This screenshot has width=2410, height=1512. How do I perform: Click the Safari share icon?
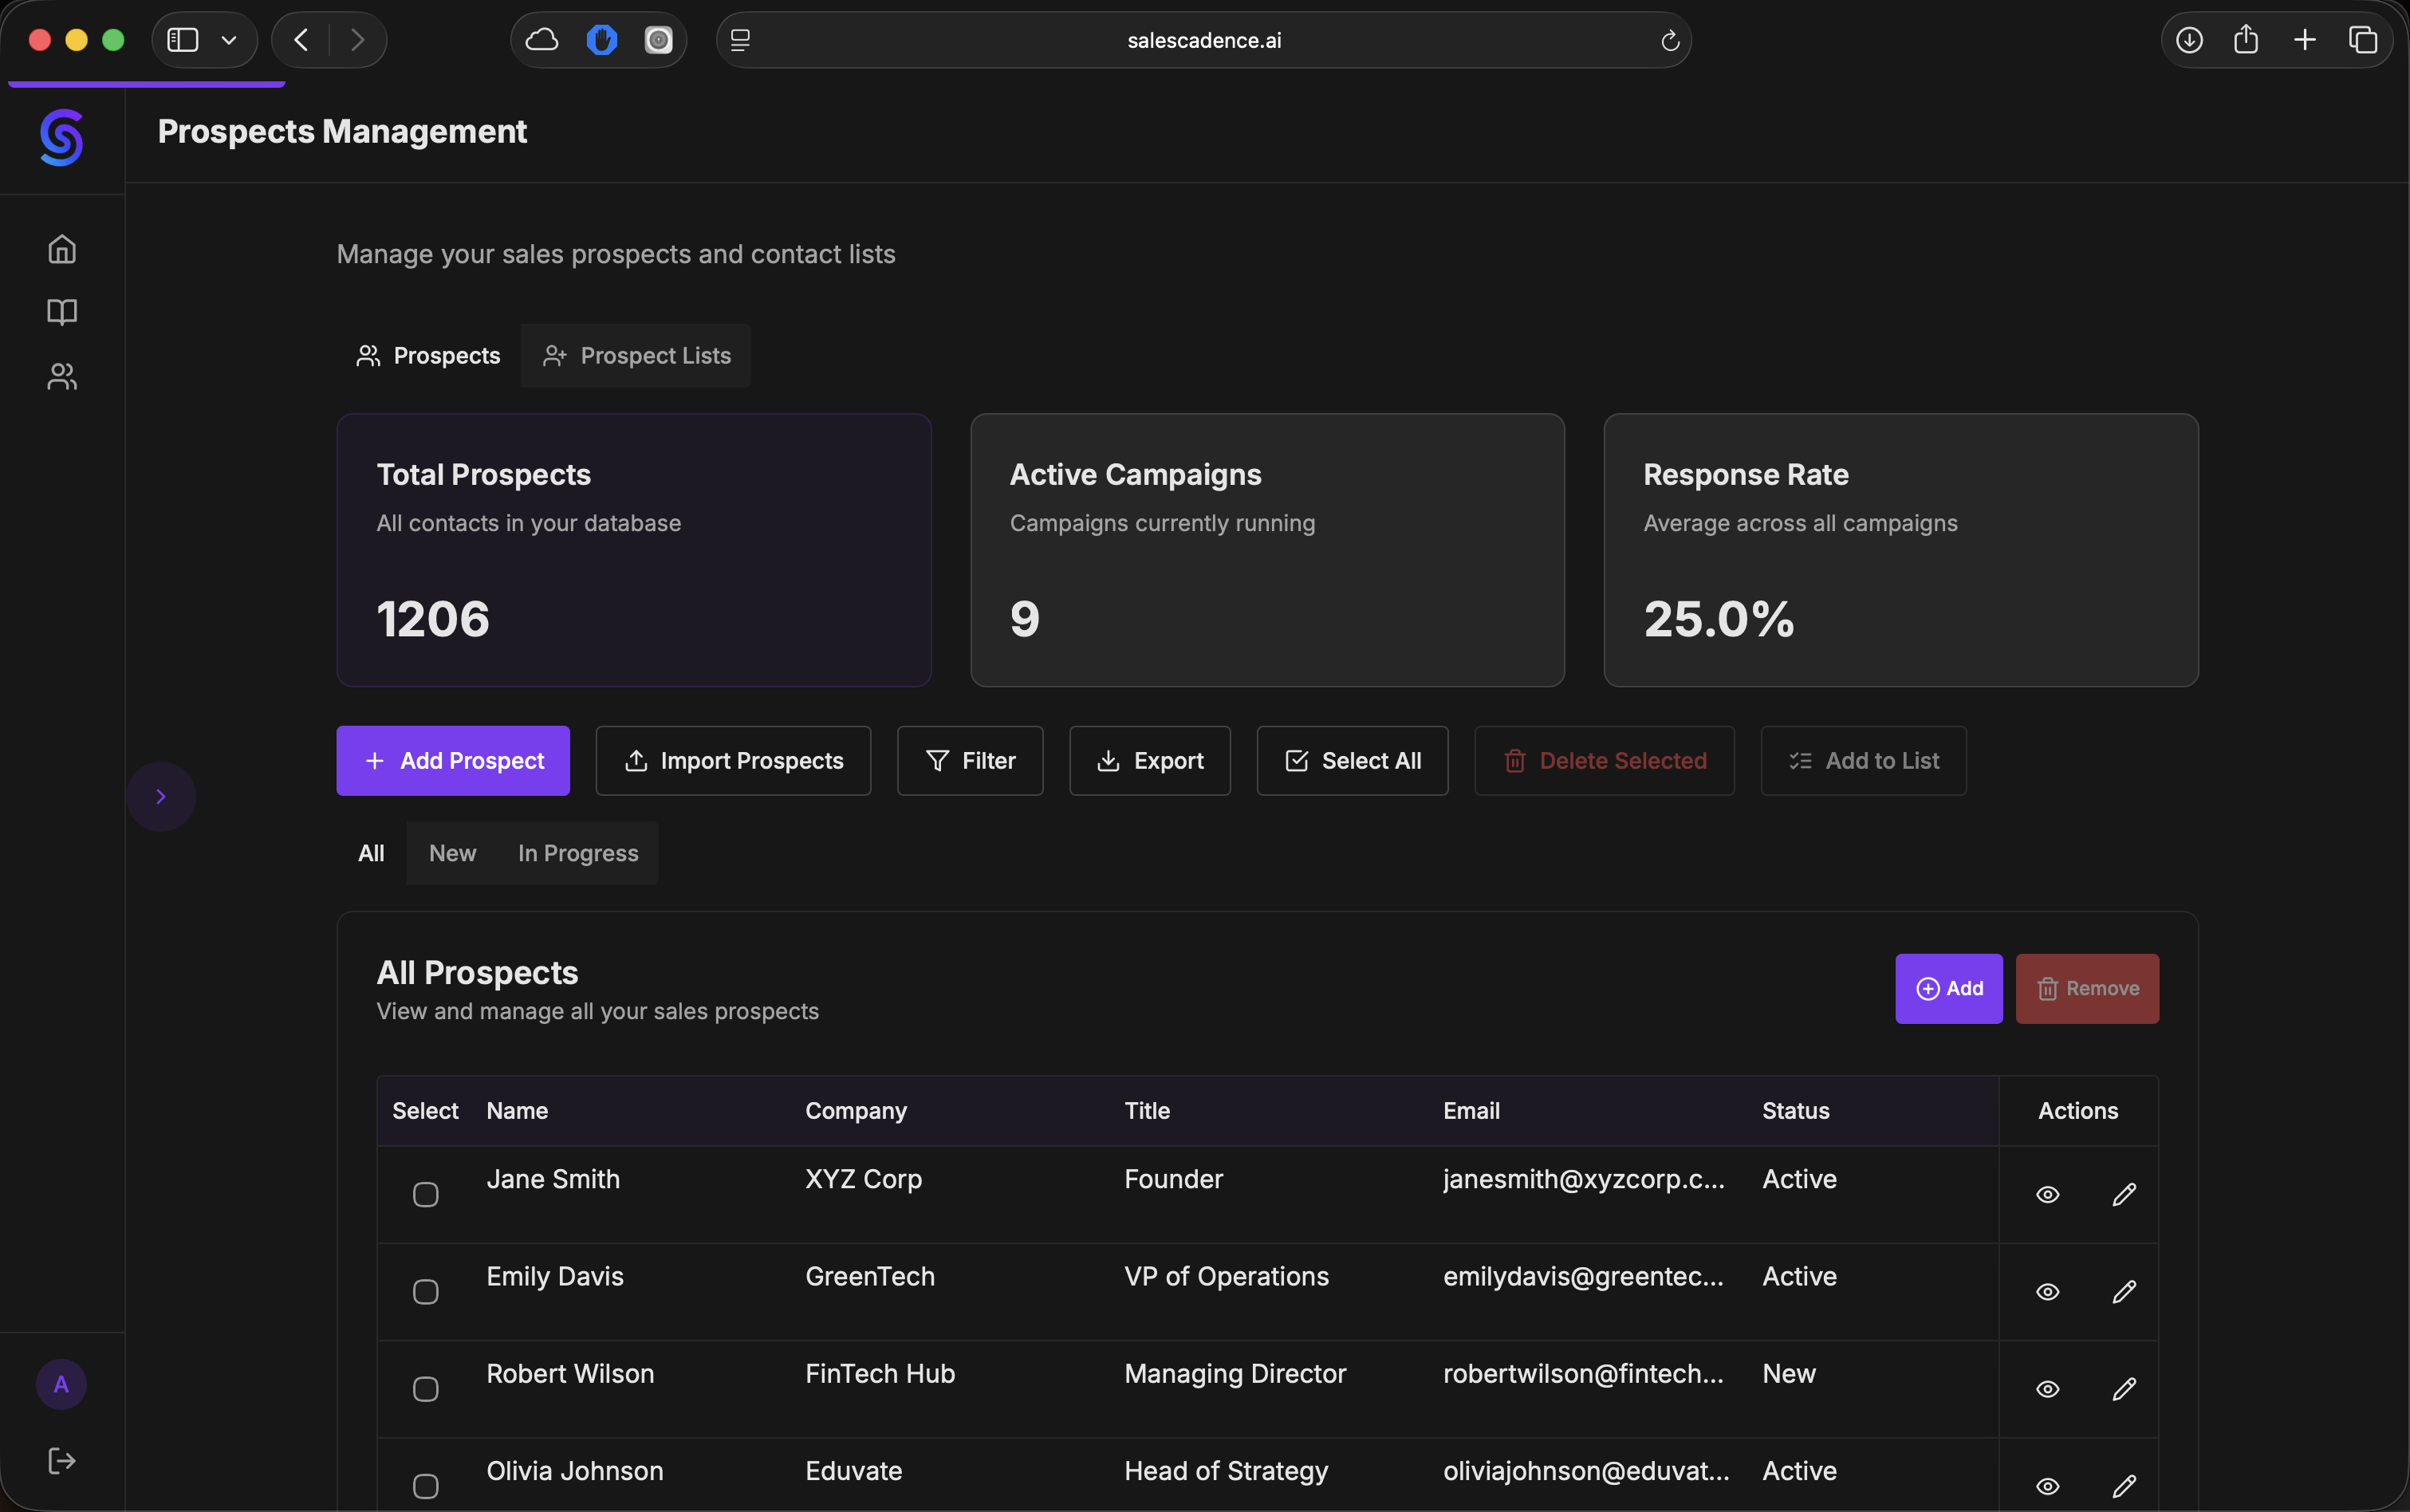[2245, 39]
